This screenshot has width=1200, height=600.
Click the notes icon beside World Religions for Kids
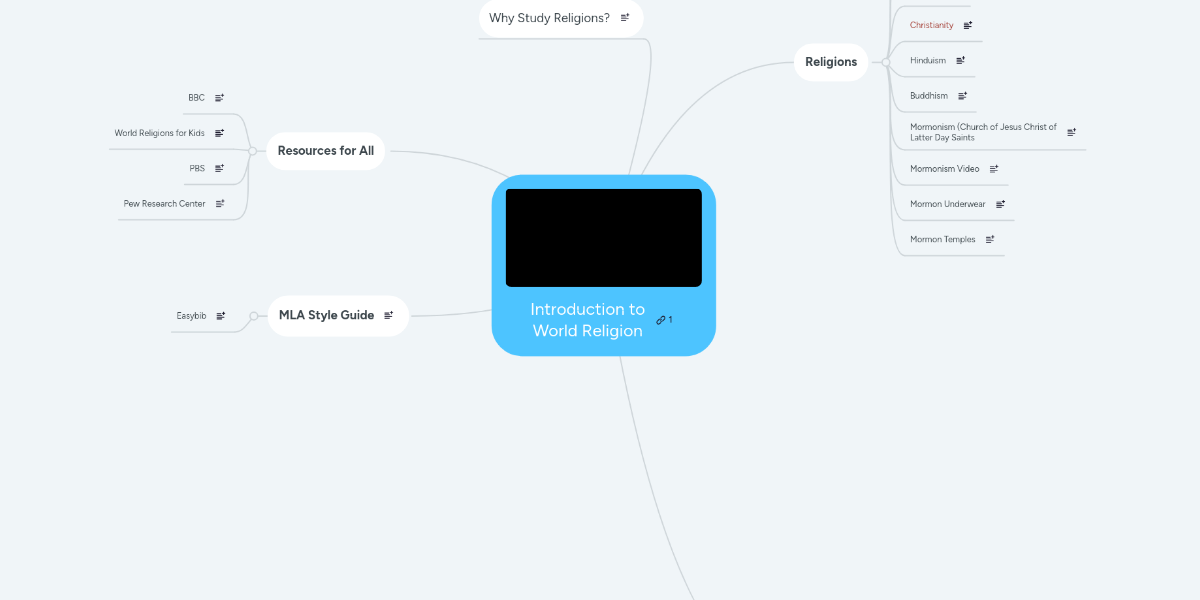tap(220, 132)
